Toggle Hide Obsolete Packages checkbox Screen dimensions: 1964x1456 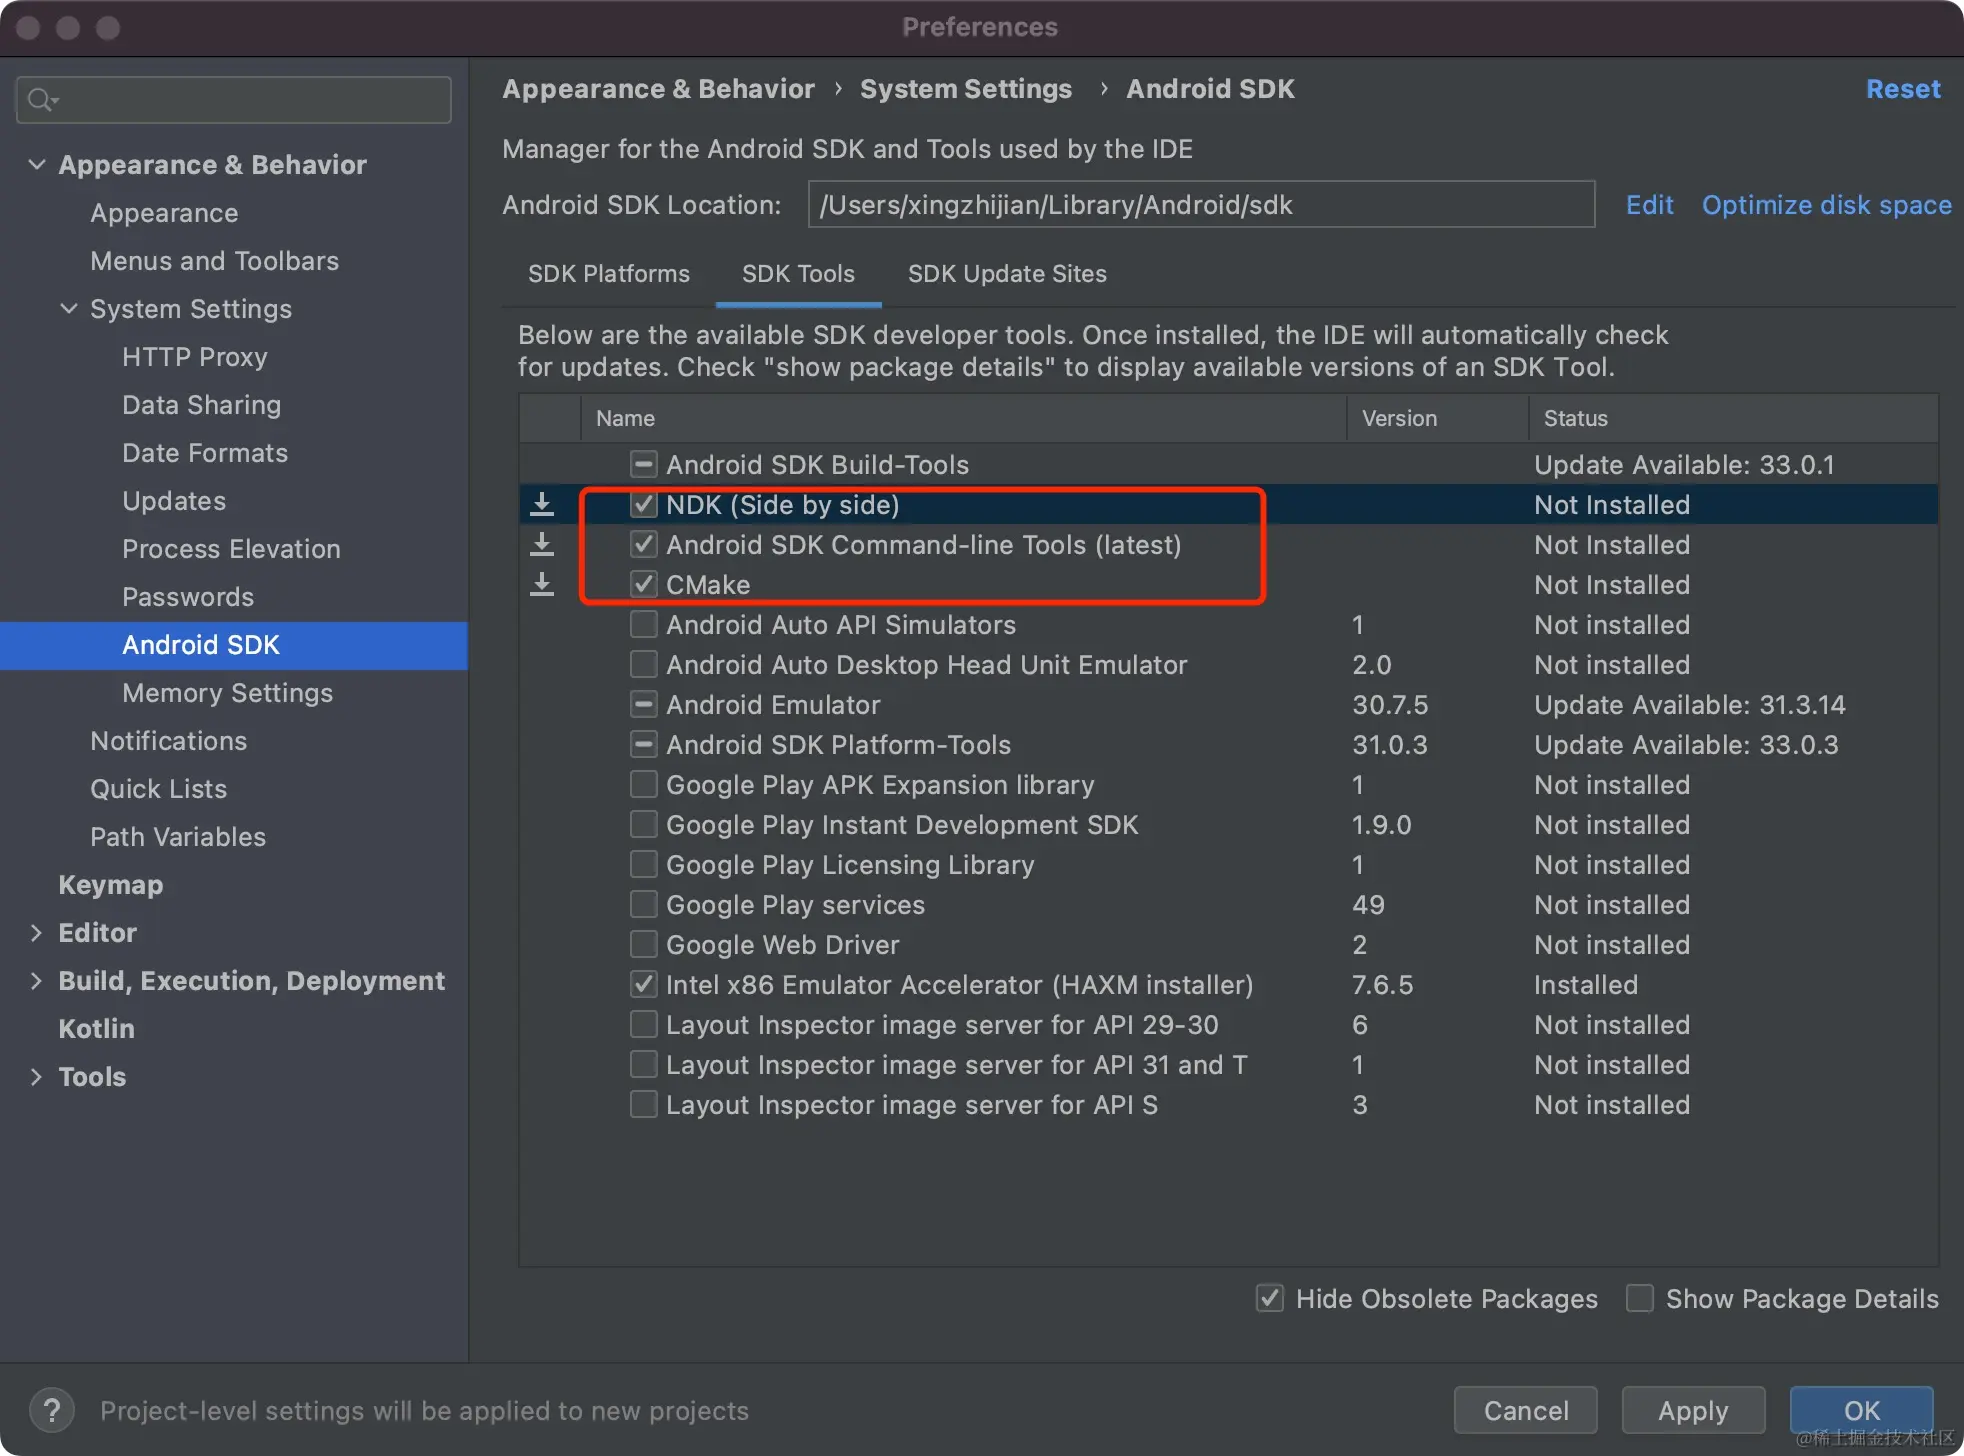(x=1269, y=1298)
